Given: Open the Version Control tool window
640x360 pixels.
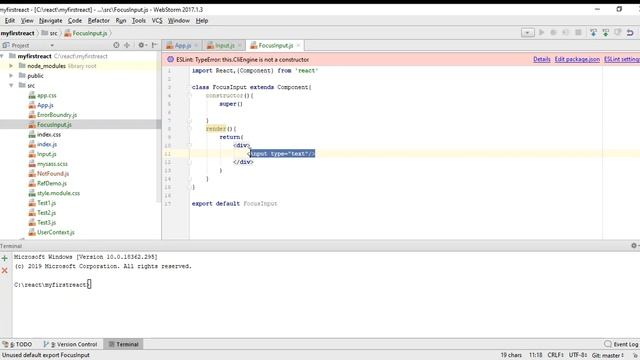Looking at the screenshot, I should tap(71, 344).
